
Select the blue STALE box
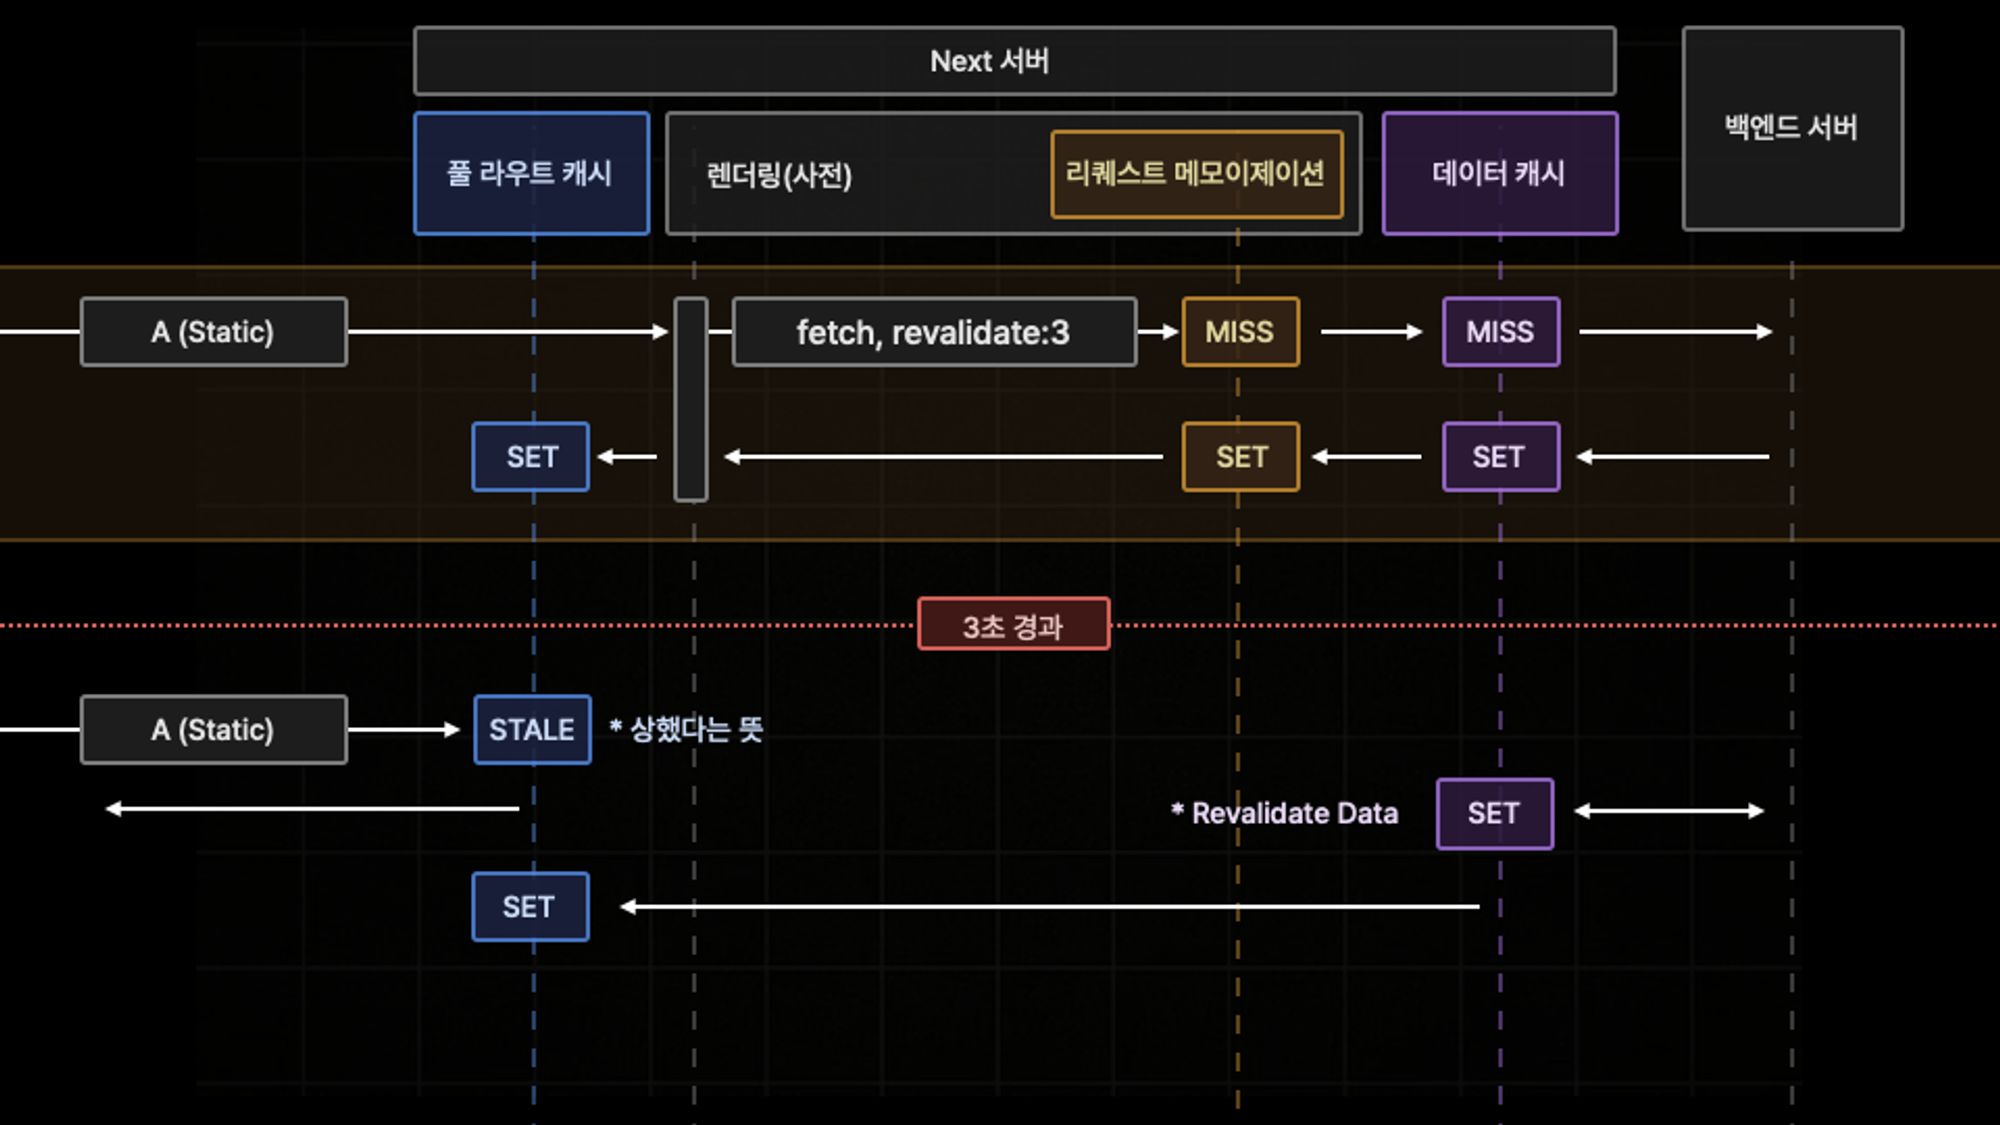click(532, 730)
